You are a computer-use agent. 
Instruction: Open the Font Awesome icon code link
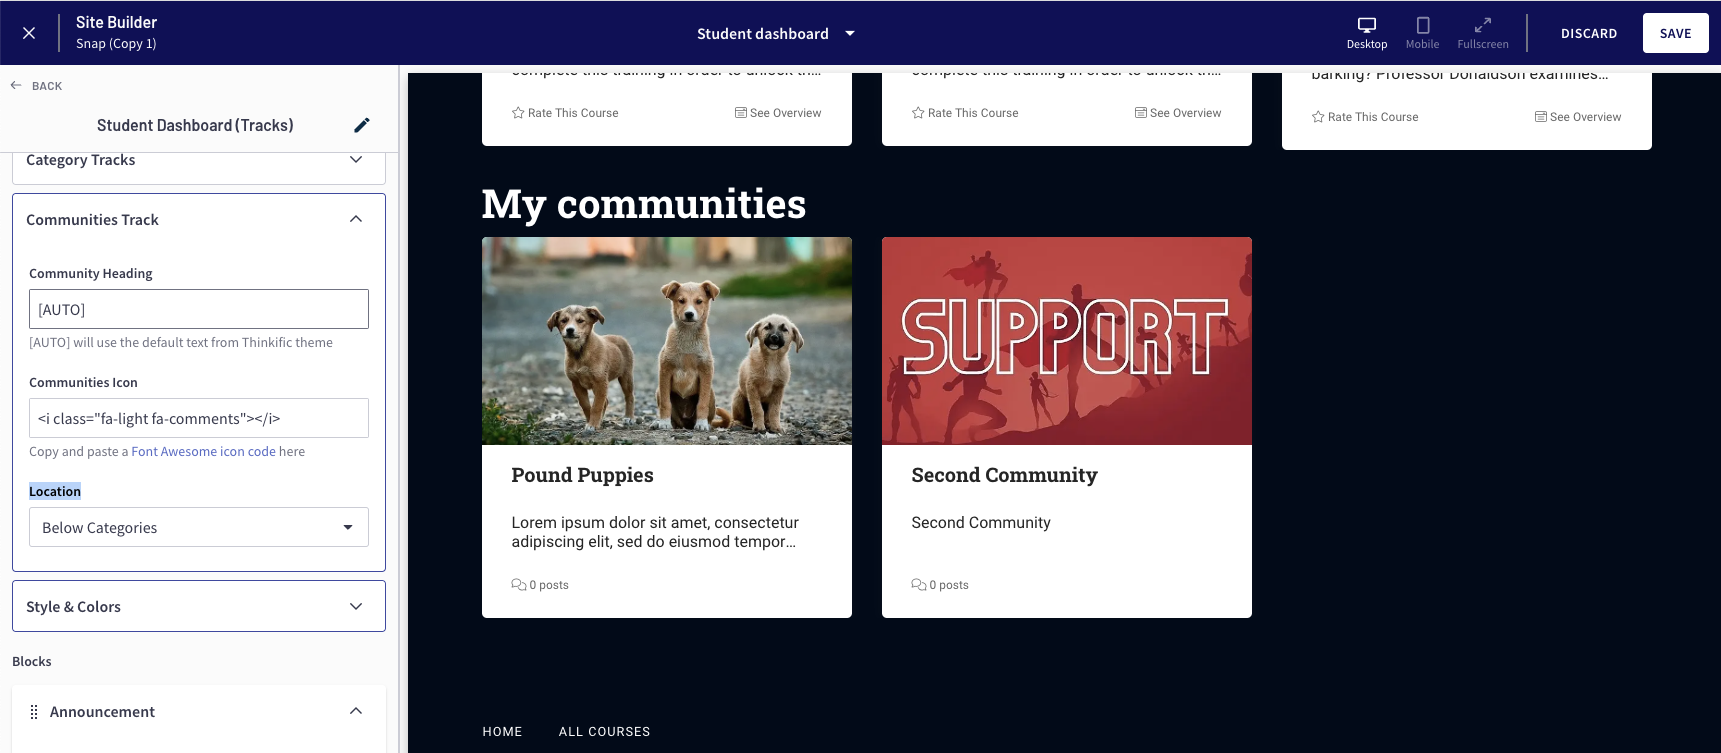203,452
